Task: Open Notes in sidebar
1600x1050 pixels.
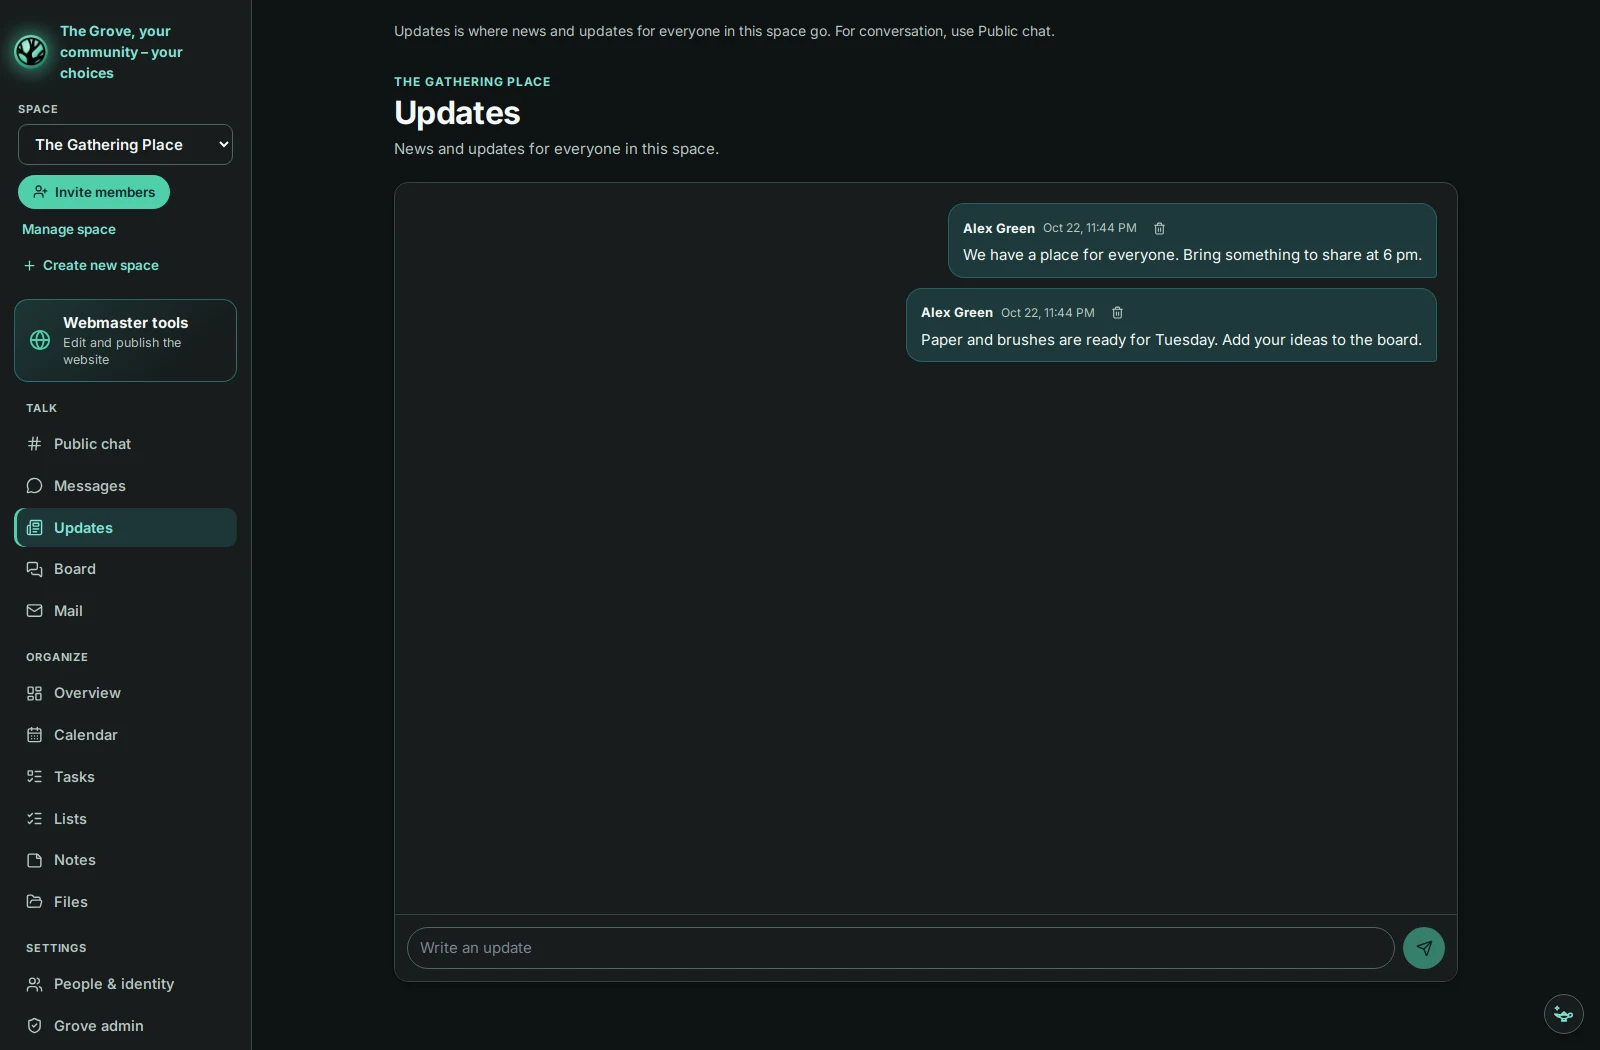Action: [125, 860]
